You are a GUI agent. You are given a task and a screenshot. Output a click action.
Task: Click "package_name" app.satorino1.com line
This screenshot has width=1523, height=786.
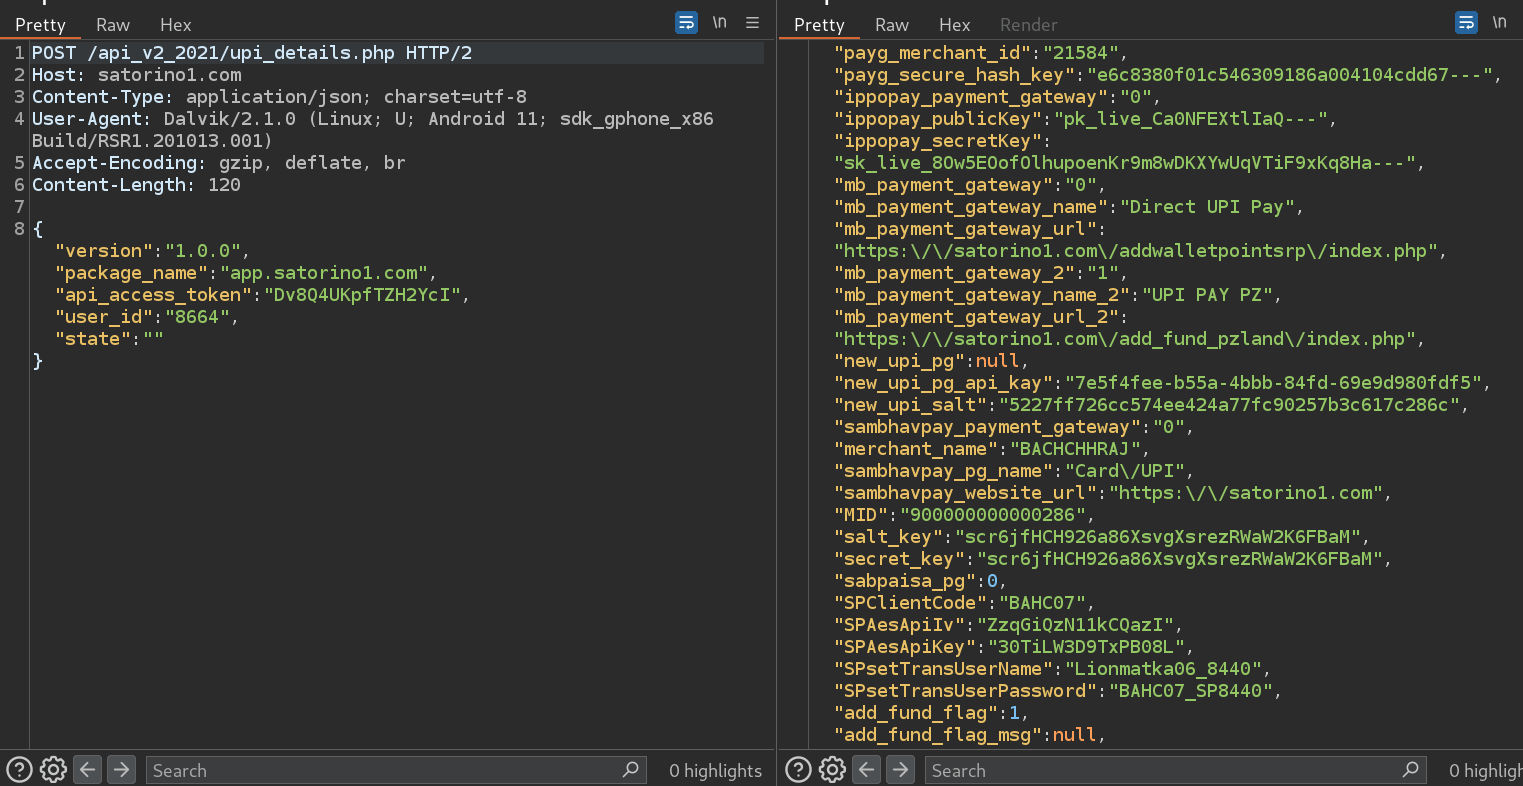[x=246, y=273]
